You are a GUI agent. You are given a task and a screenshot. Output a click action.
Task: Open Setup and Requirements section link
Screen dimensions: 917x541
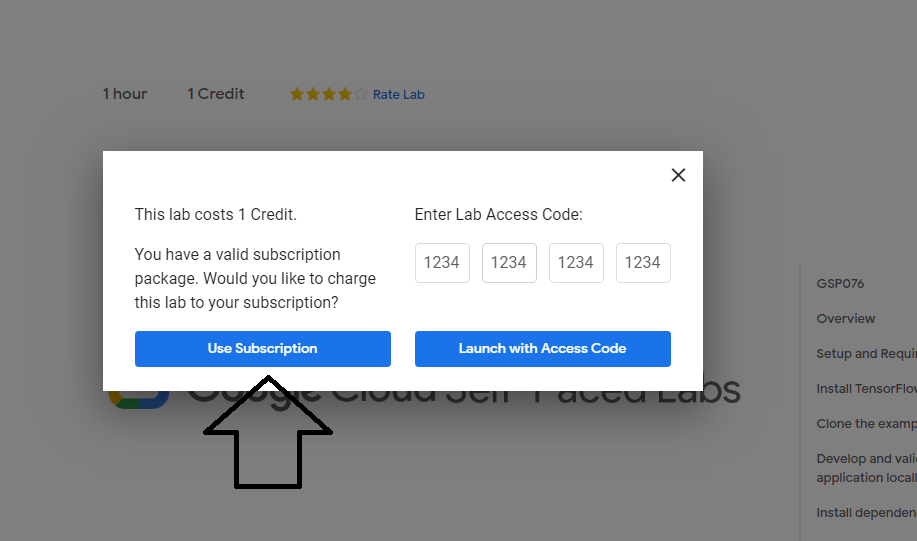867,354
